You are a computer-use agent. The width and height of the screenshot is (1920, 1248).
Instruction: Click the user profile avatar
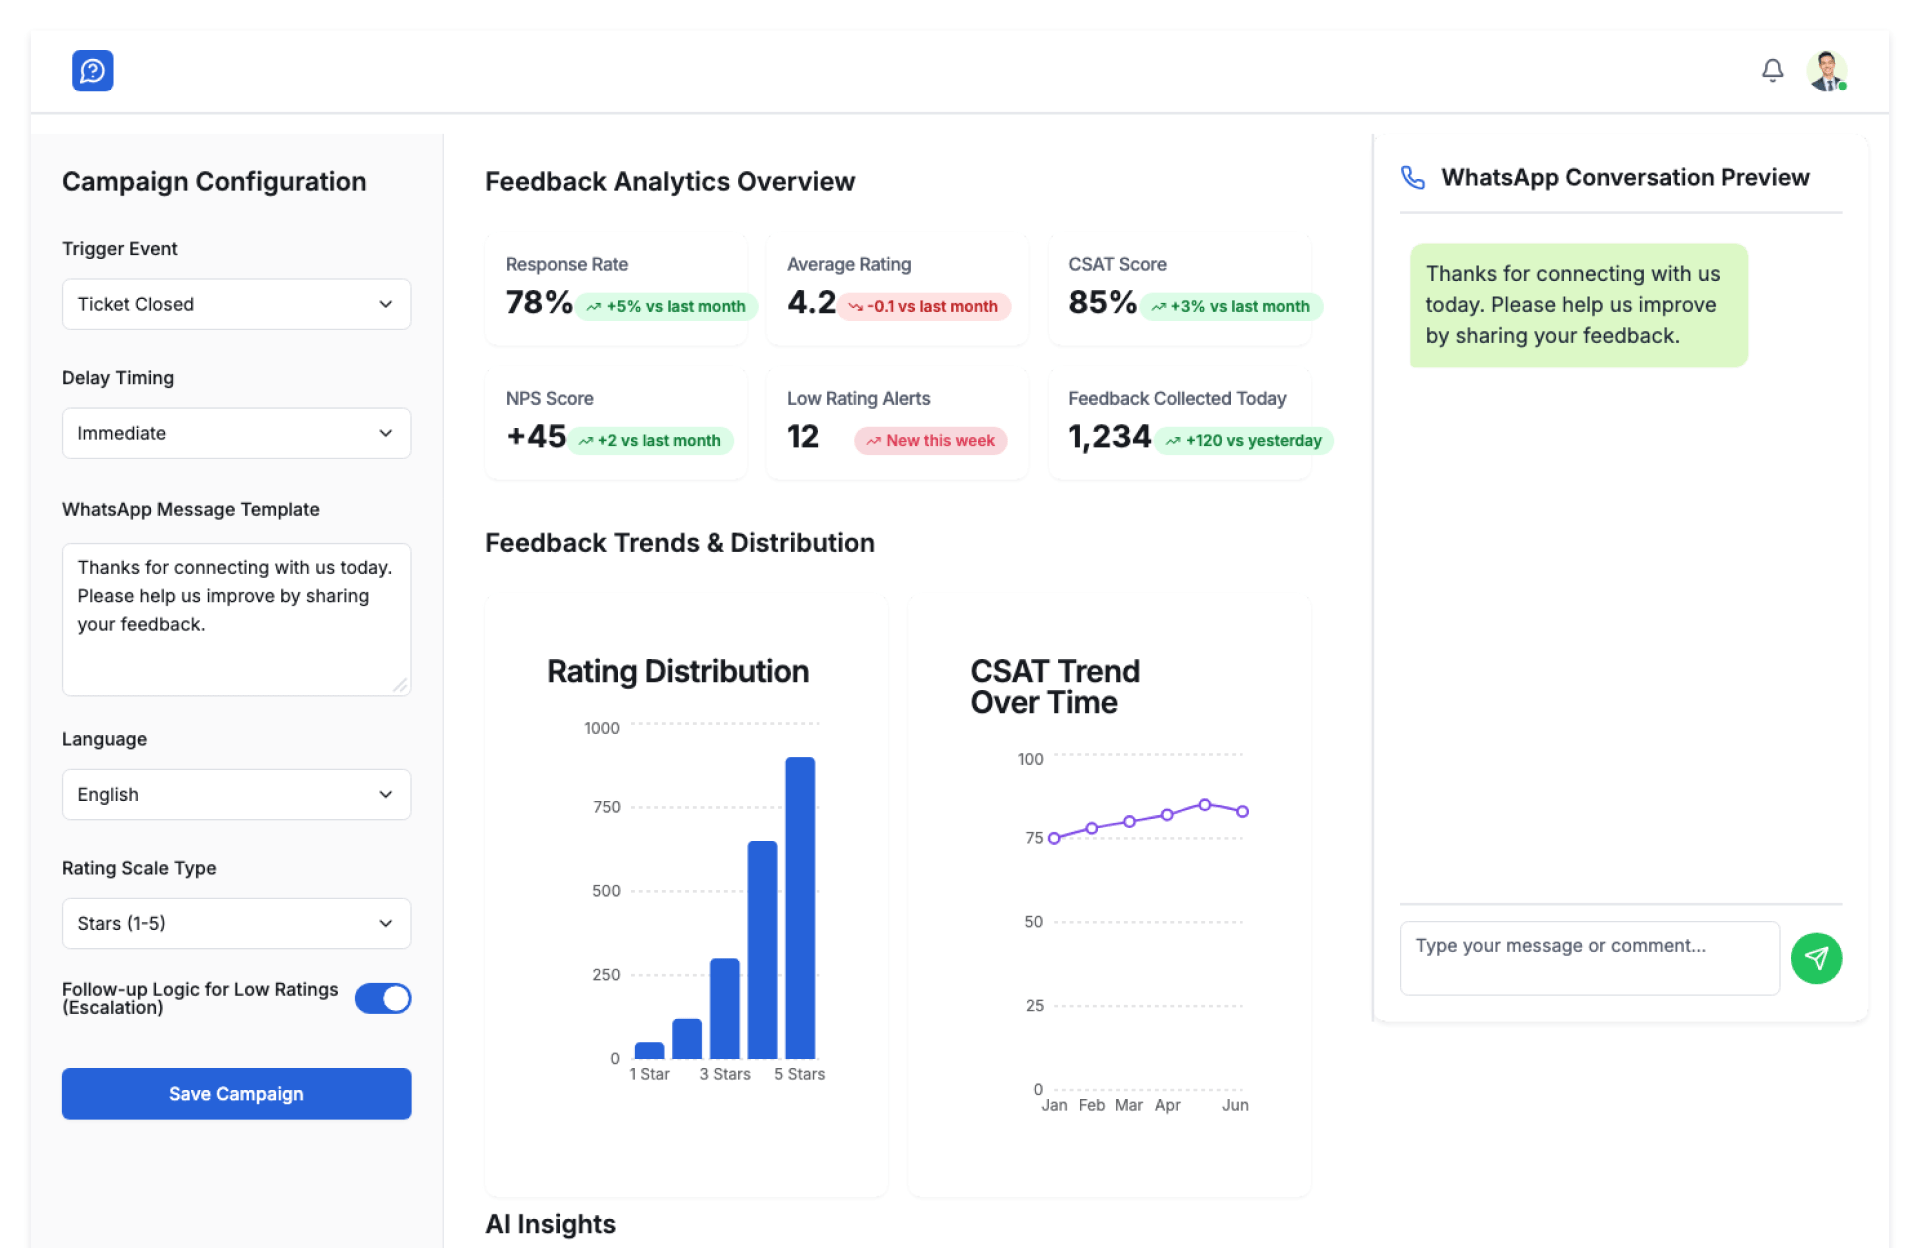(x=1826, y=71)
